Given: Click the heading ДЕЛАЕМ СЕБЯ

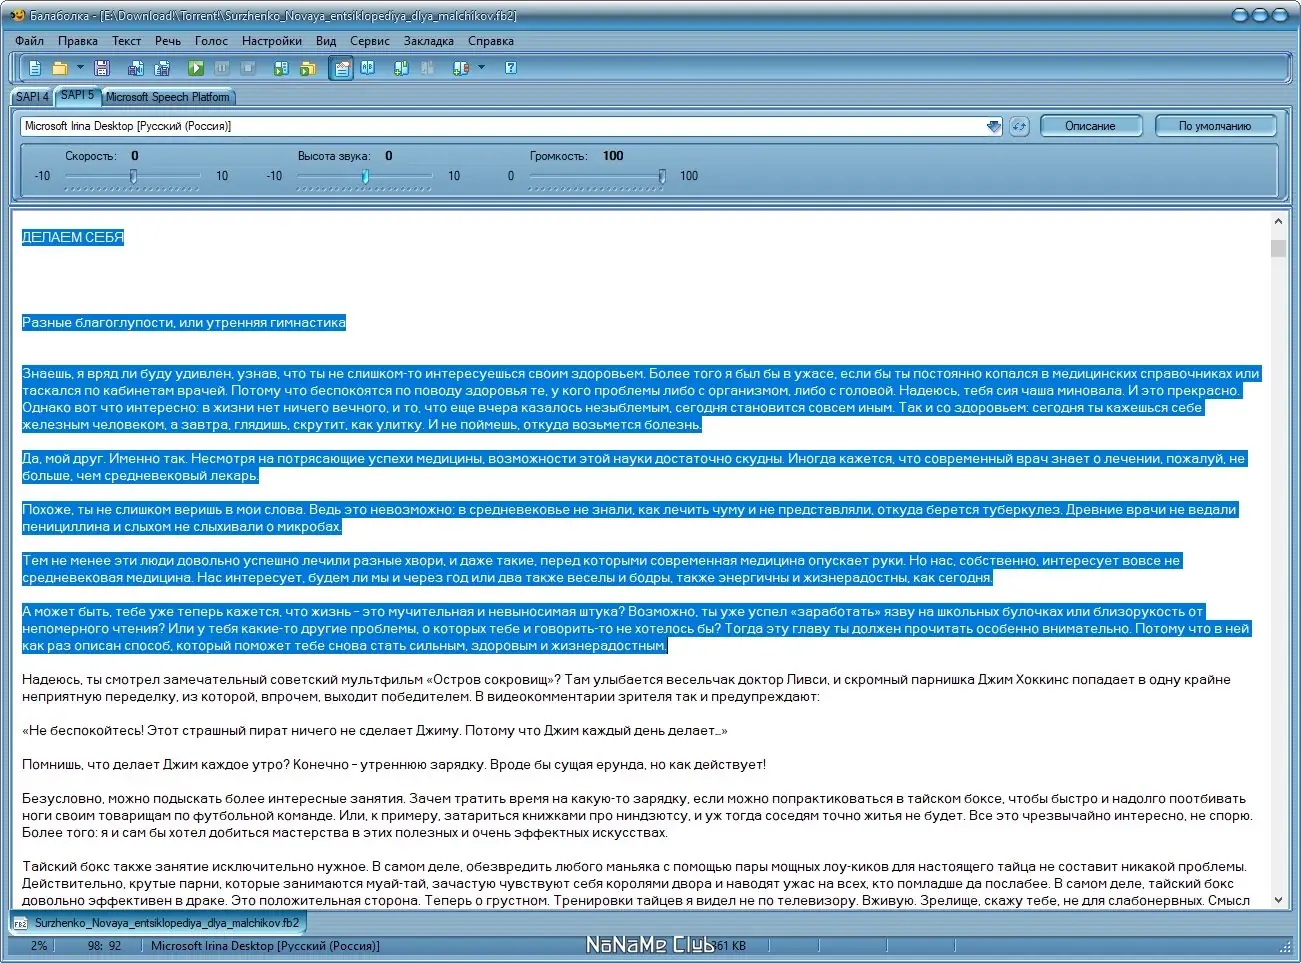Looking at the screenshot, I should tap(73, 237).
